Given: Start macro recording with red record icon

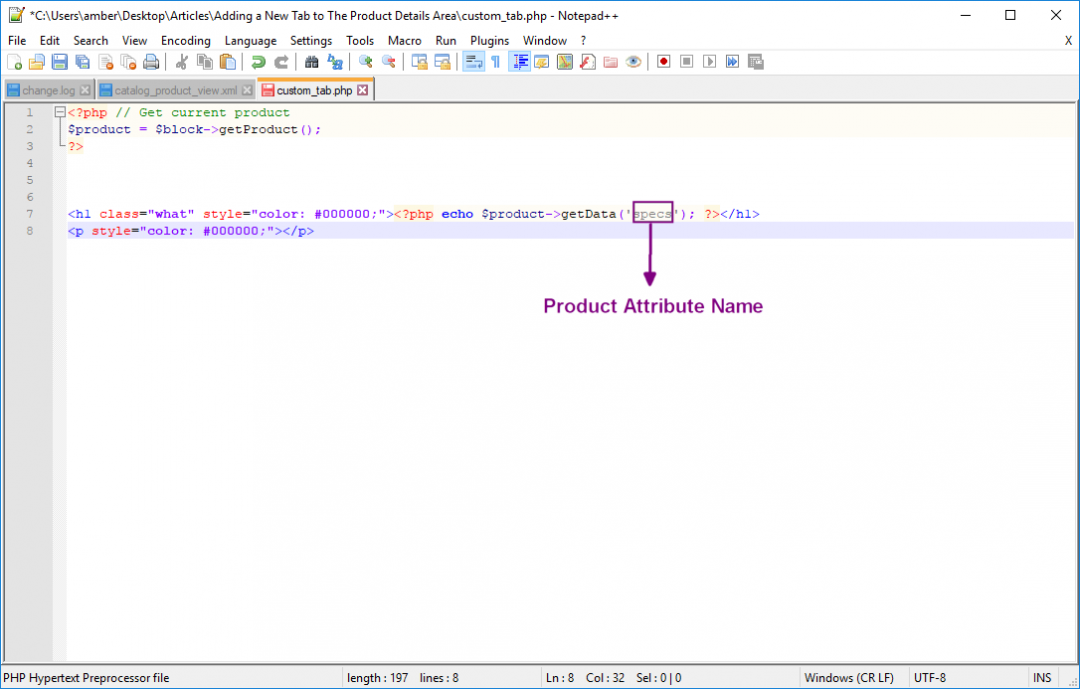Looking at the screenshot, I should (663, 61).
